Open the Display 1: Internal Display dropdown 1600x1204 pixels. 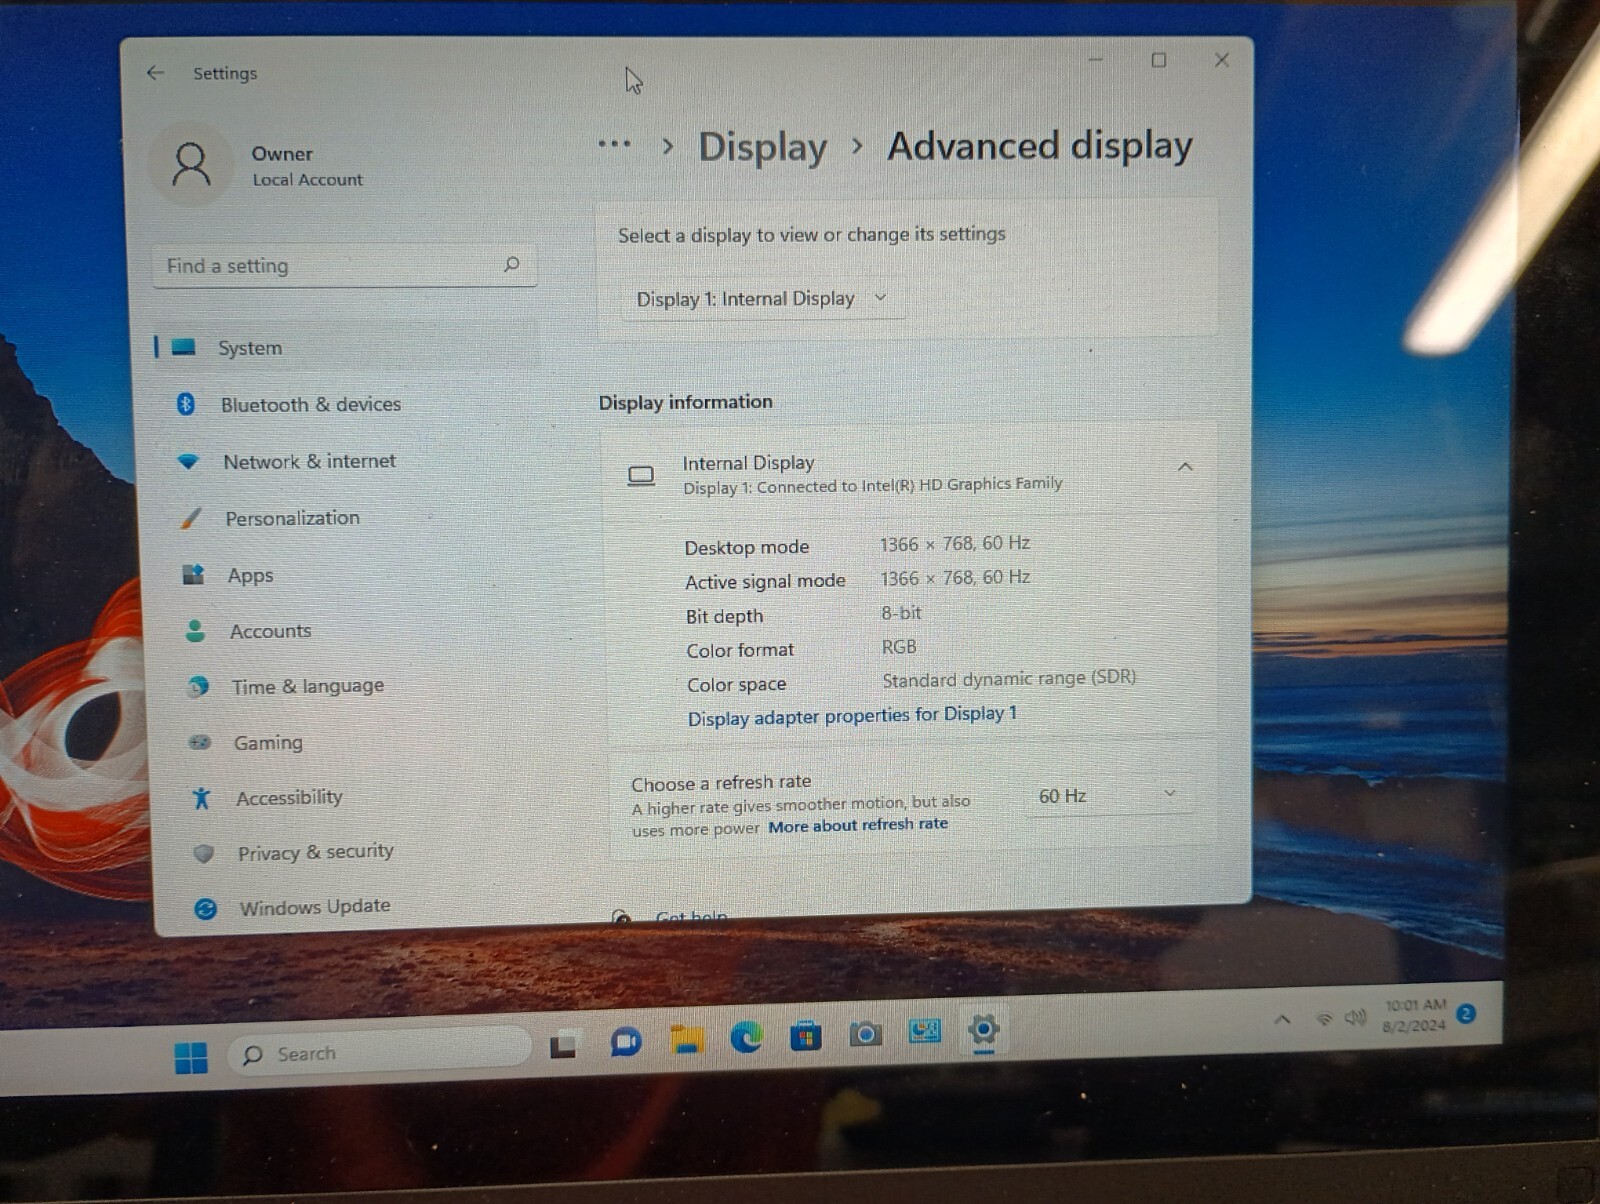tap(763, 298)
